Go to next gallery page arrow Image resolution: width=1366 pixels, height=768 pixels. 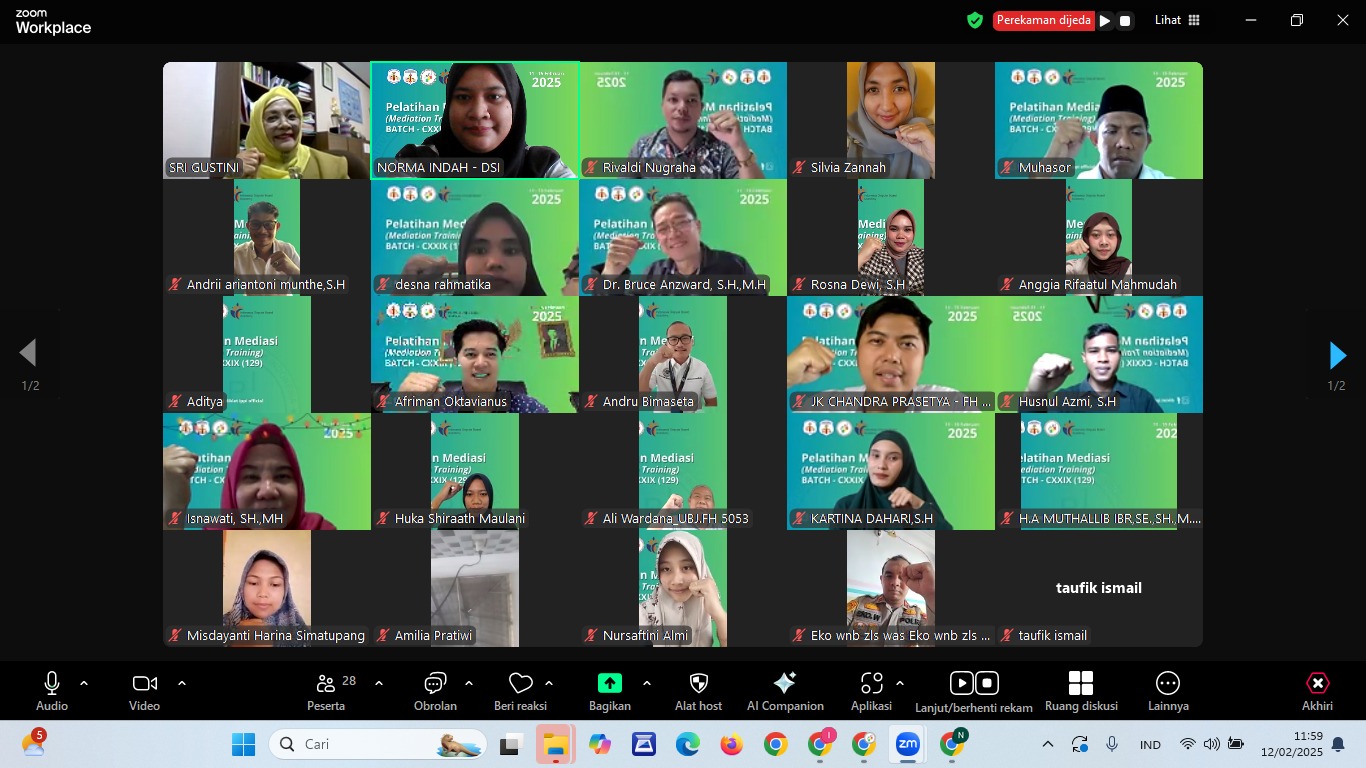pyautogui.click(x=1337, y=355)
